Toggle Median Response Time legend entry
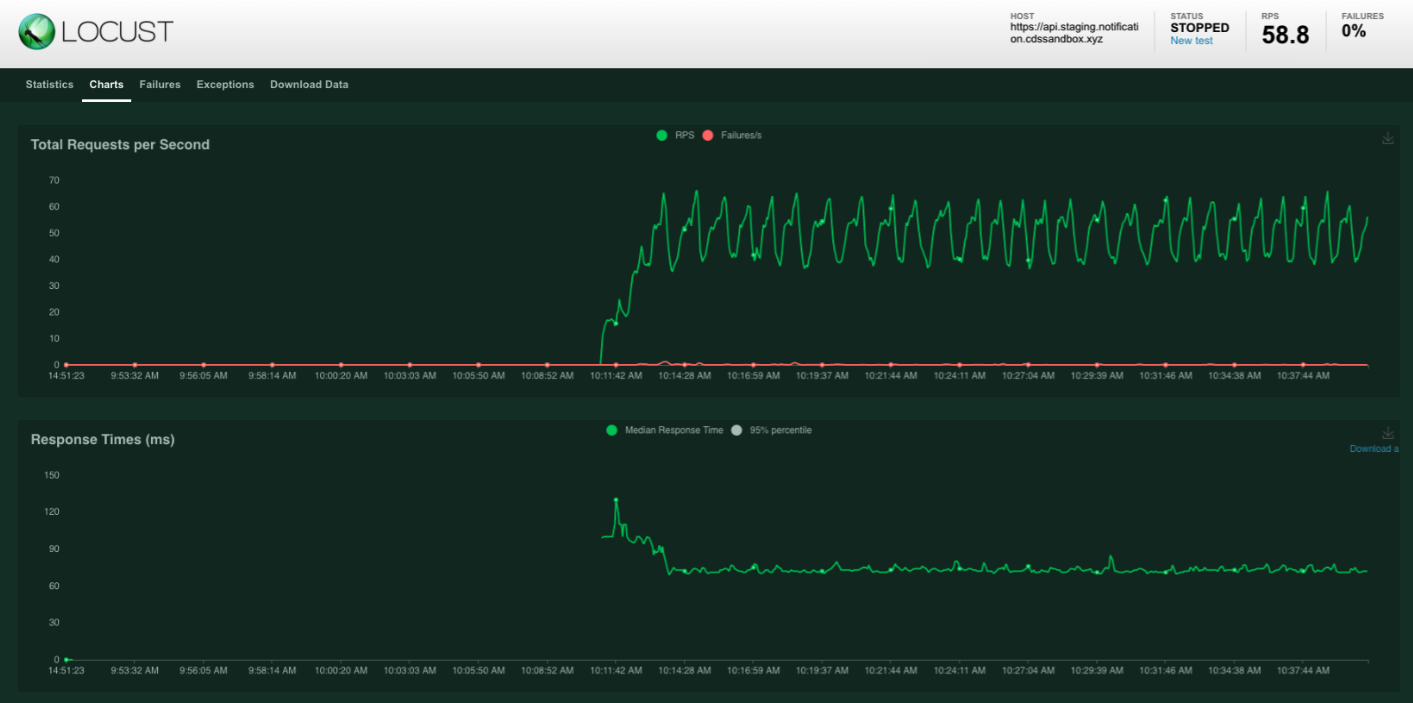This screenshot has height=703, width=1413. tap(664, 430)
